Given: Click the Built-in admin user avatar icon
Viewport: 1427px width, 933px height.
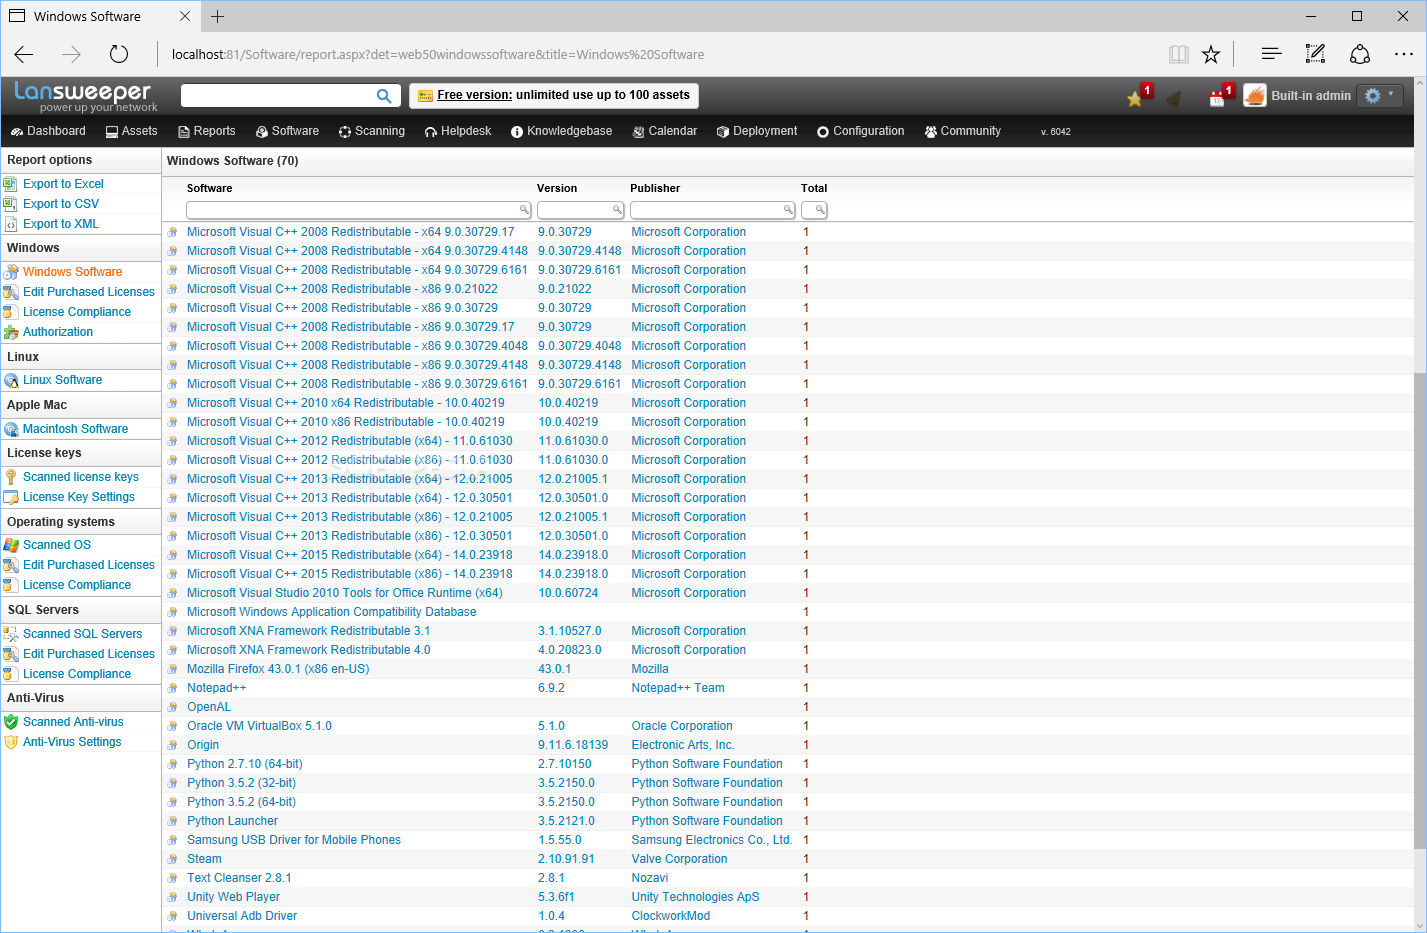Looking at the screenshot, I should pos(1254,96).
